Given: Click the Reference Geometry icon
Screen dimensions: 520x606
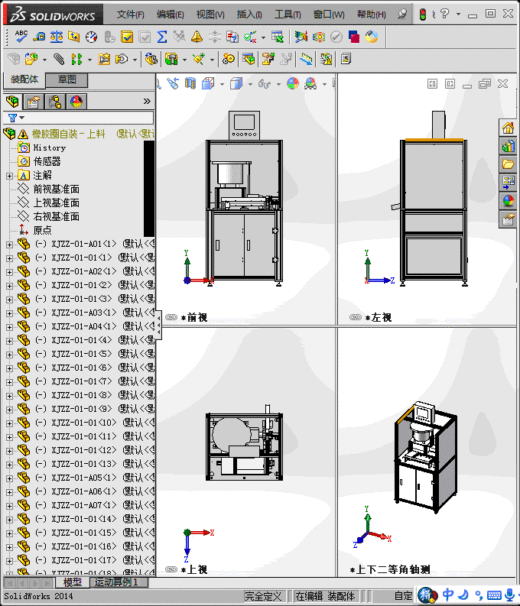Looking at the screenshot, I should (x=199, y=59).
